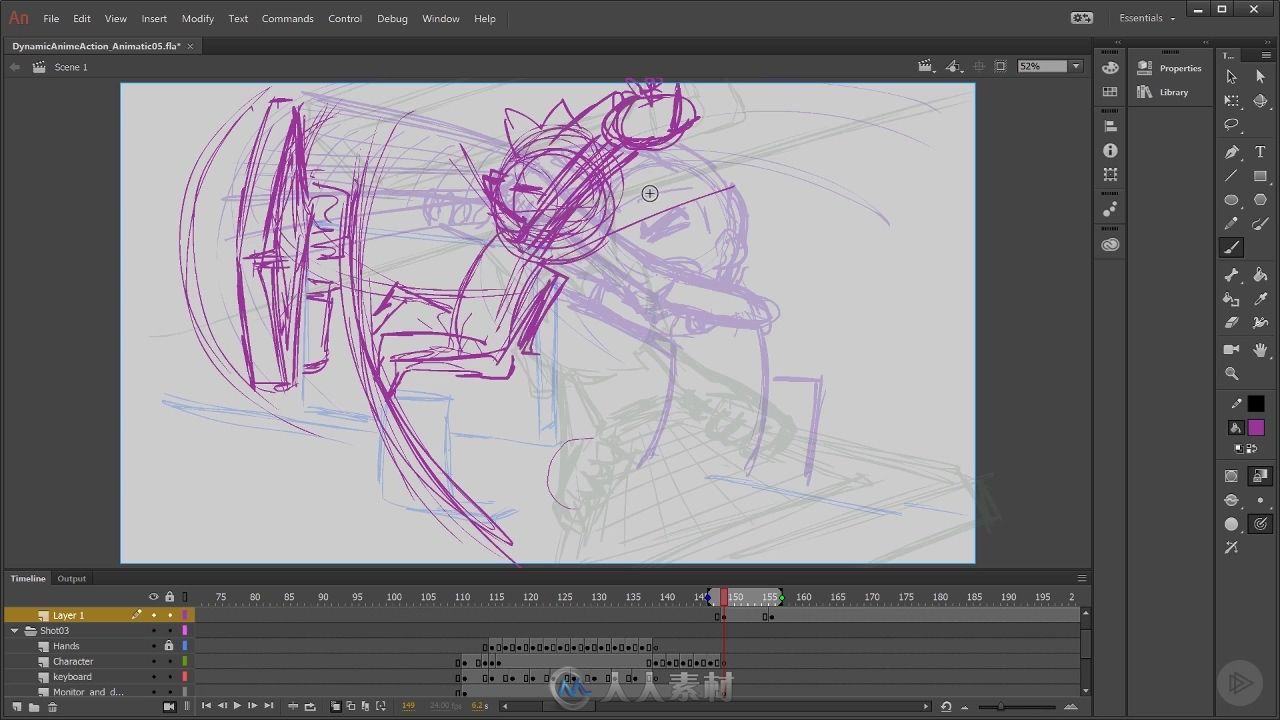The width and height of the screenshot is (1280, 720).
Task: Select the Free Transform tool
Action: (1232, 101)
